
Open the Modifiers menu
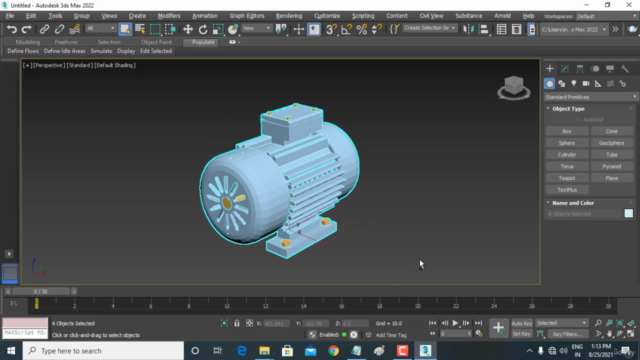[x=169, y=16]
